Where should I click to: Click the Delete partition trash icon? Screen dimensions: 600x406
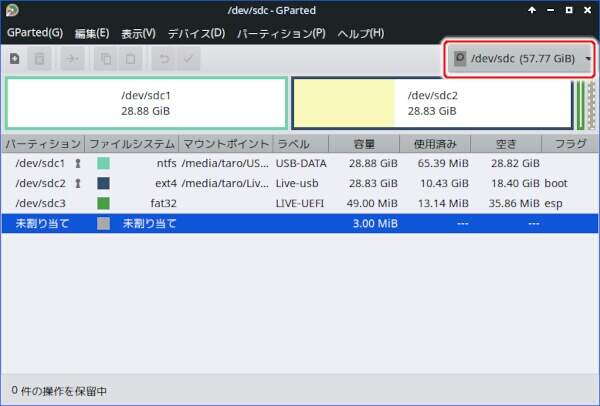pos(40,60)
